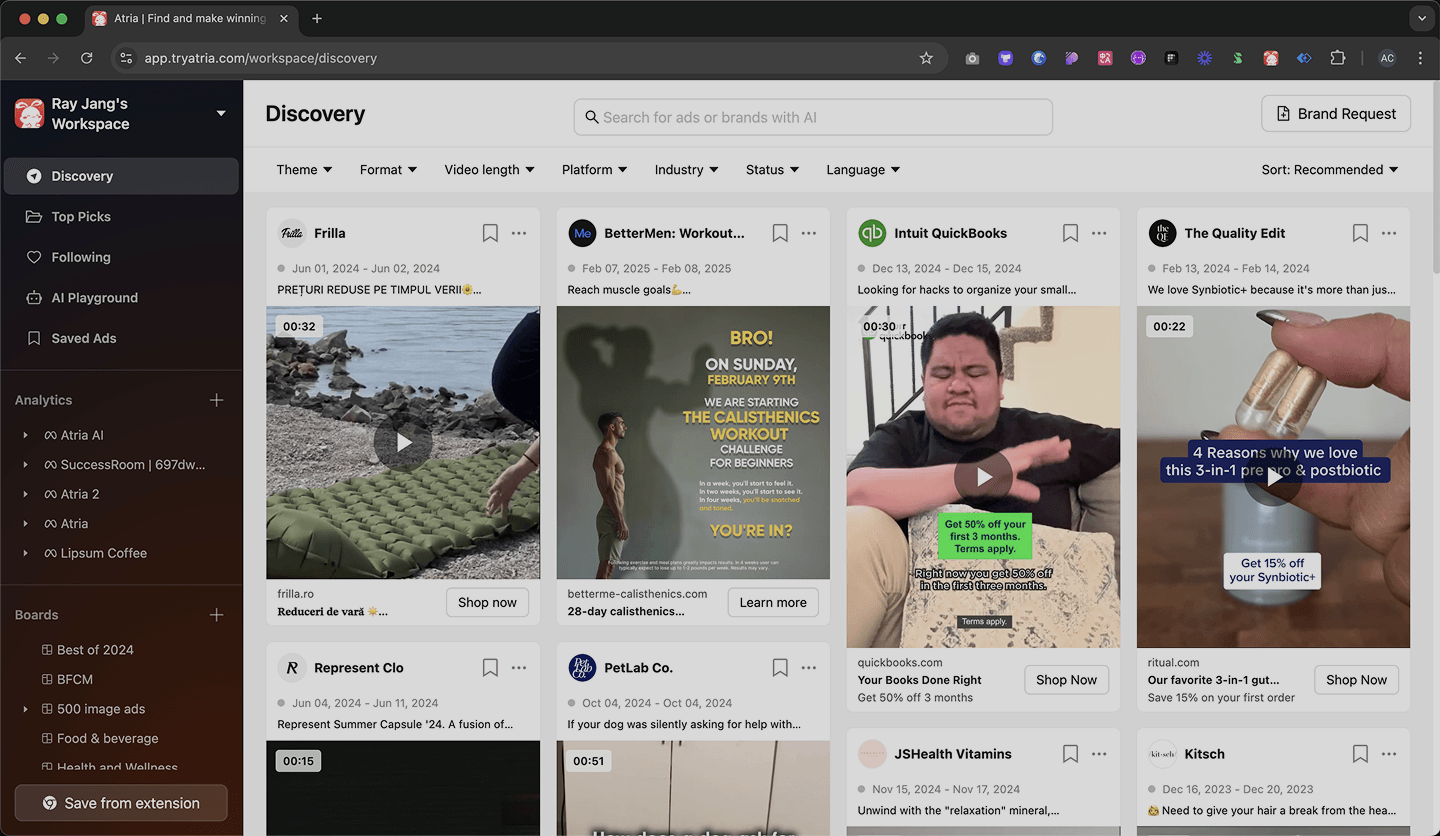The width and height of the screenshot is (1440, 836).
Task: Click Shop Now on ritual.com ad
Action: click(x=1356, y=680)
